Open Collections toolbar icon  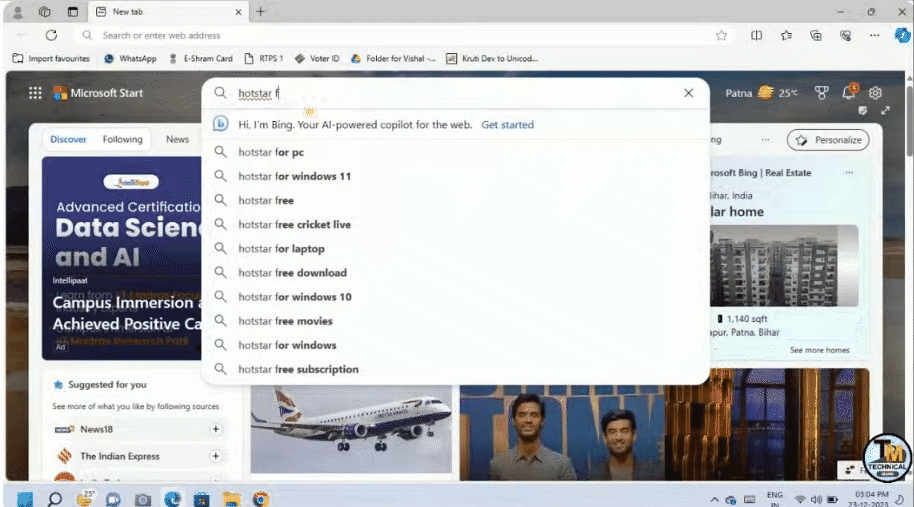816,36
